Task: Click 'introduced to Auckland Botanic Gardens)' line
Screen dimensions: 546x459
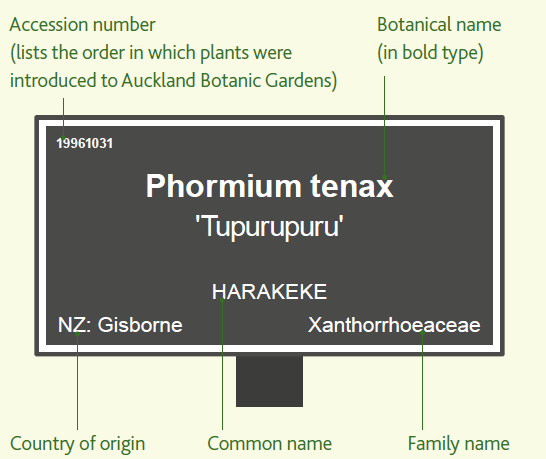Action: tap(173, 81)
